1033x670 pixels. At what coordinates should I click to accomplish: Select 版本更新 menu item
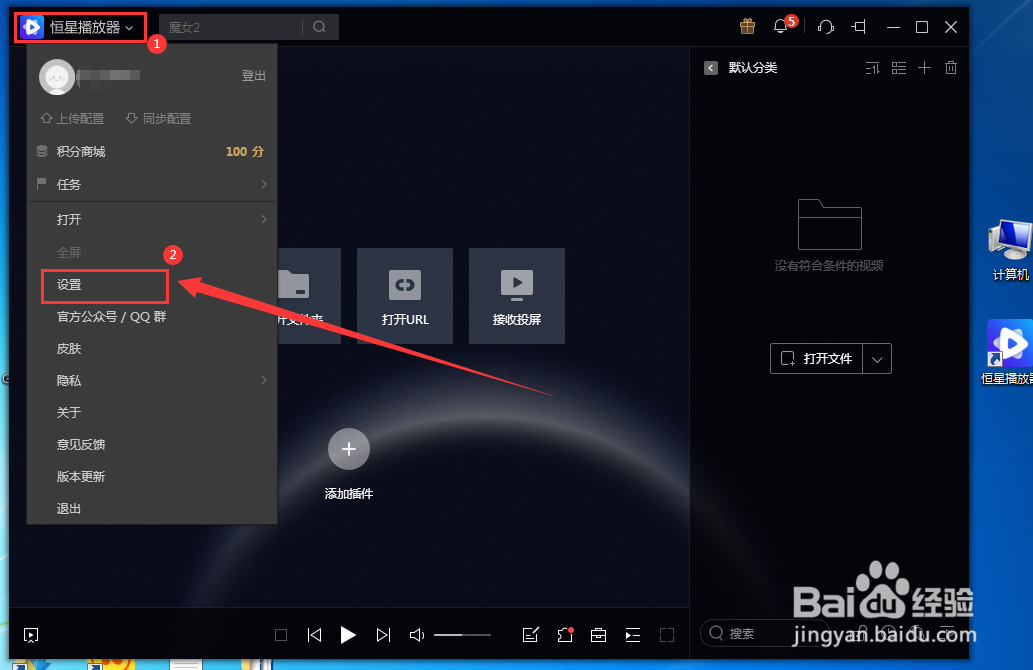152,476
